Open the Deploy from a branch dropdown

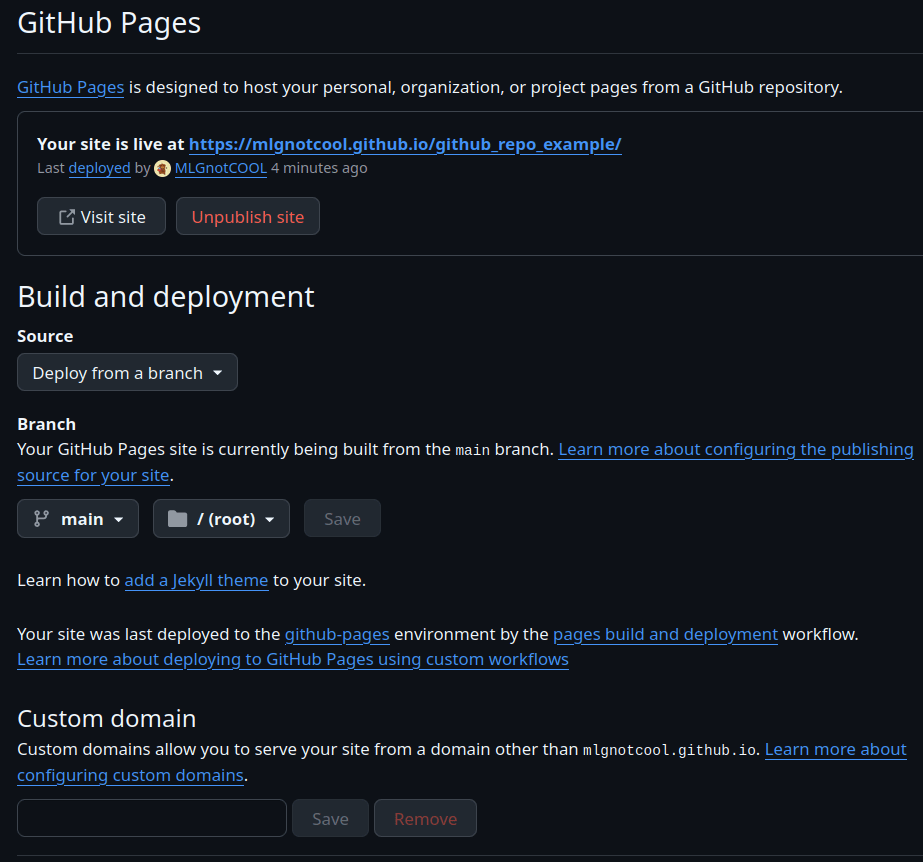pos(127,372)
